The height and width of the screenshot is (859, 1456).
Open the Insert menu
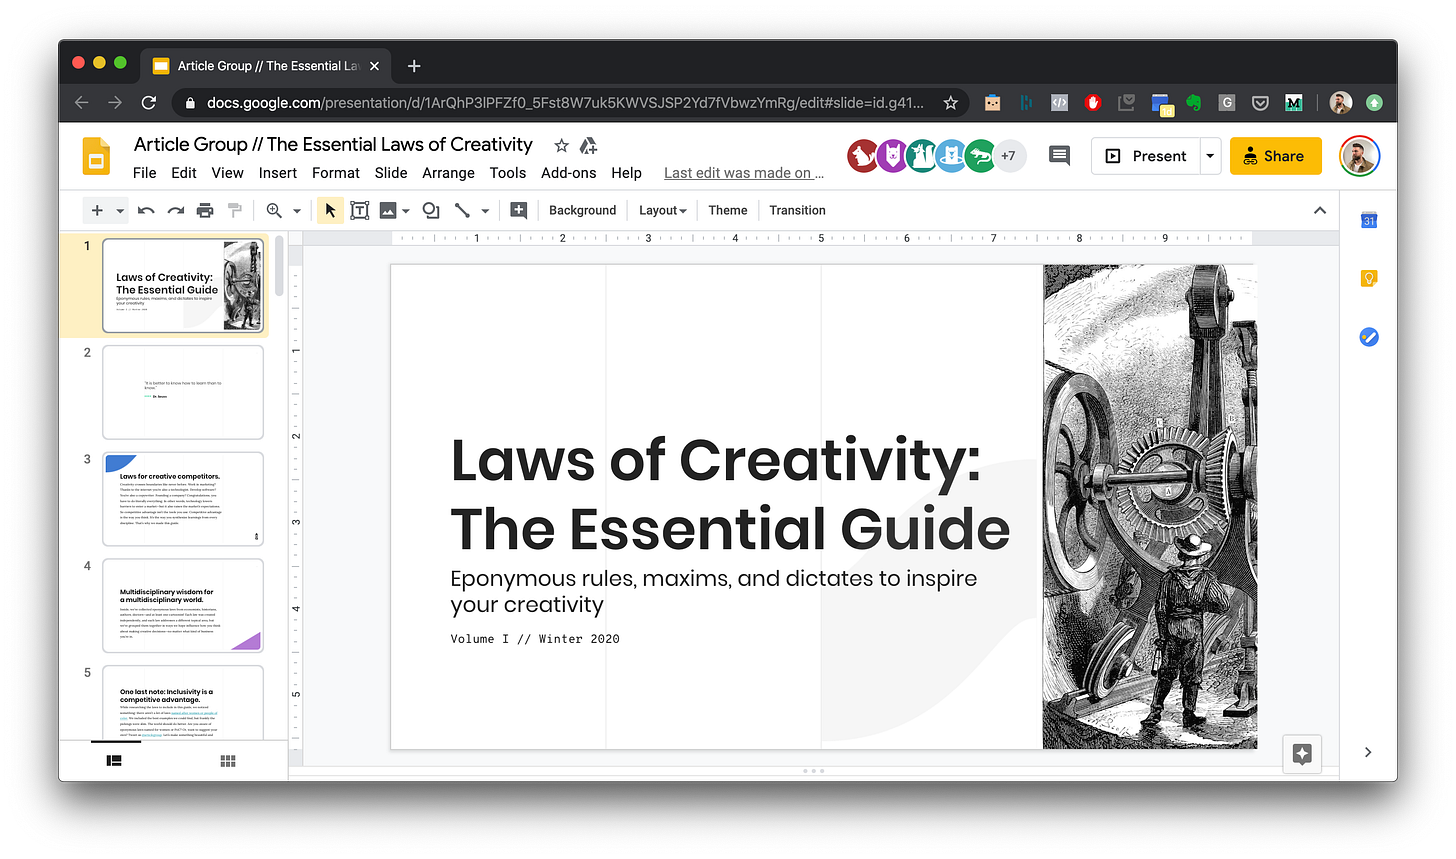coord(277,173)
